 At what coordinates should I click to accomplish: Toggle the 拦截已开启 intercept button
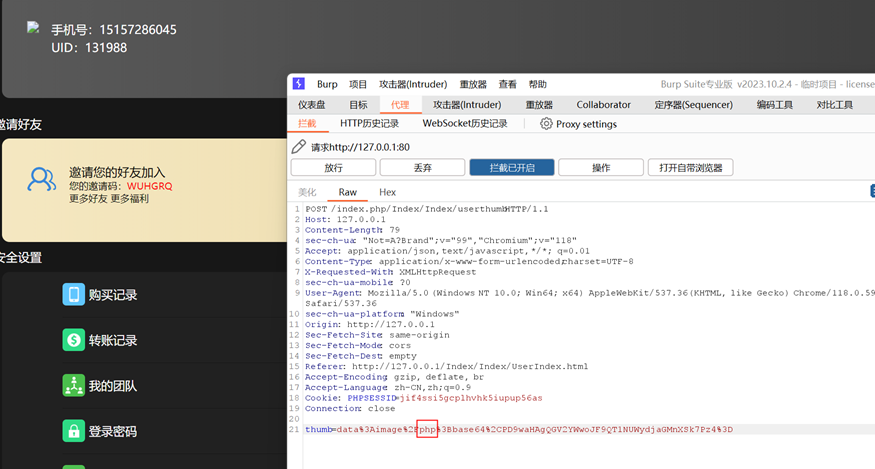(x=512, y=168)
